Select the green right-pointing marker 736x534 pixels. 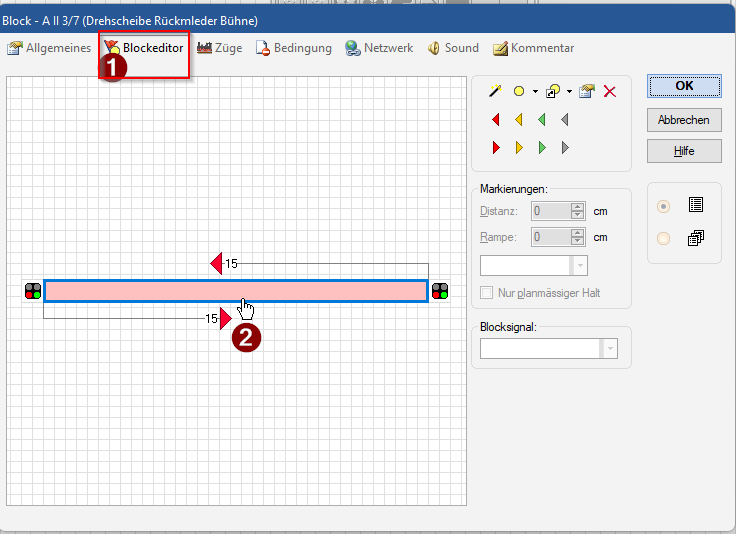coord(542,148)
